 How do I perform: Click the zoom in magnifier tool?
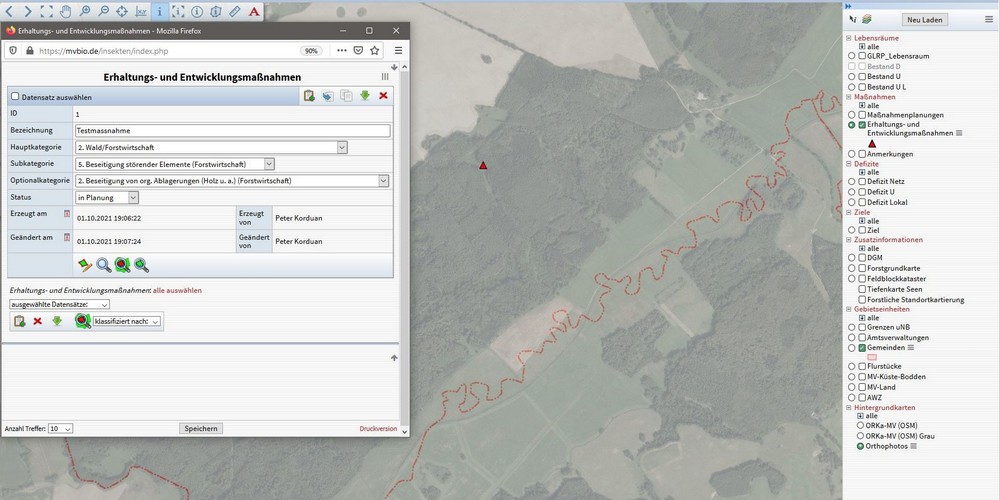[84, 11]
